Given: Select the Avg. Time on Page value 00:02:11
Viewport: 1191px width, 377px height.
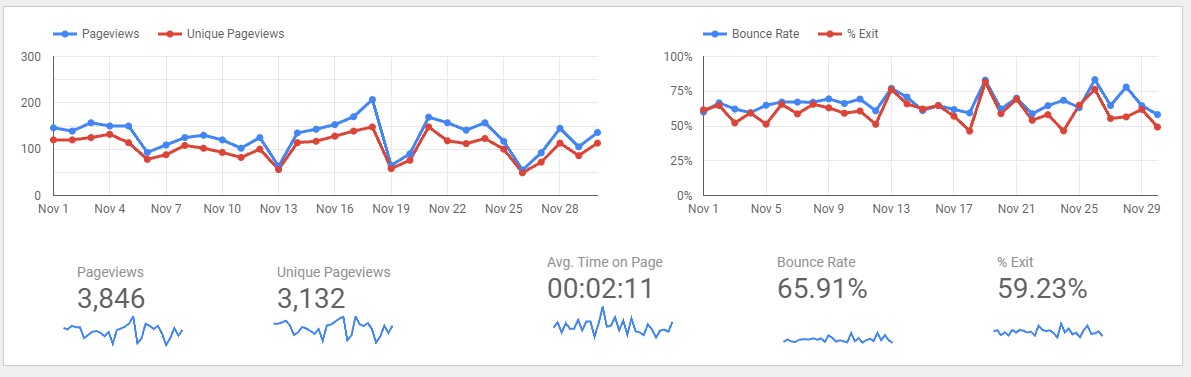Looking at the screenshot, I should click(600, 289).
